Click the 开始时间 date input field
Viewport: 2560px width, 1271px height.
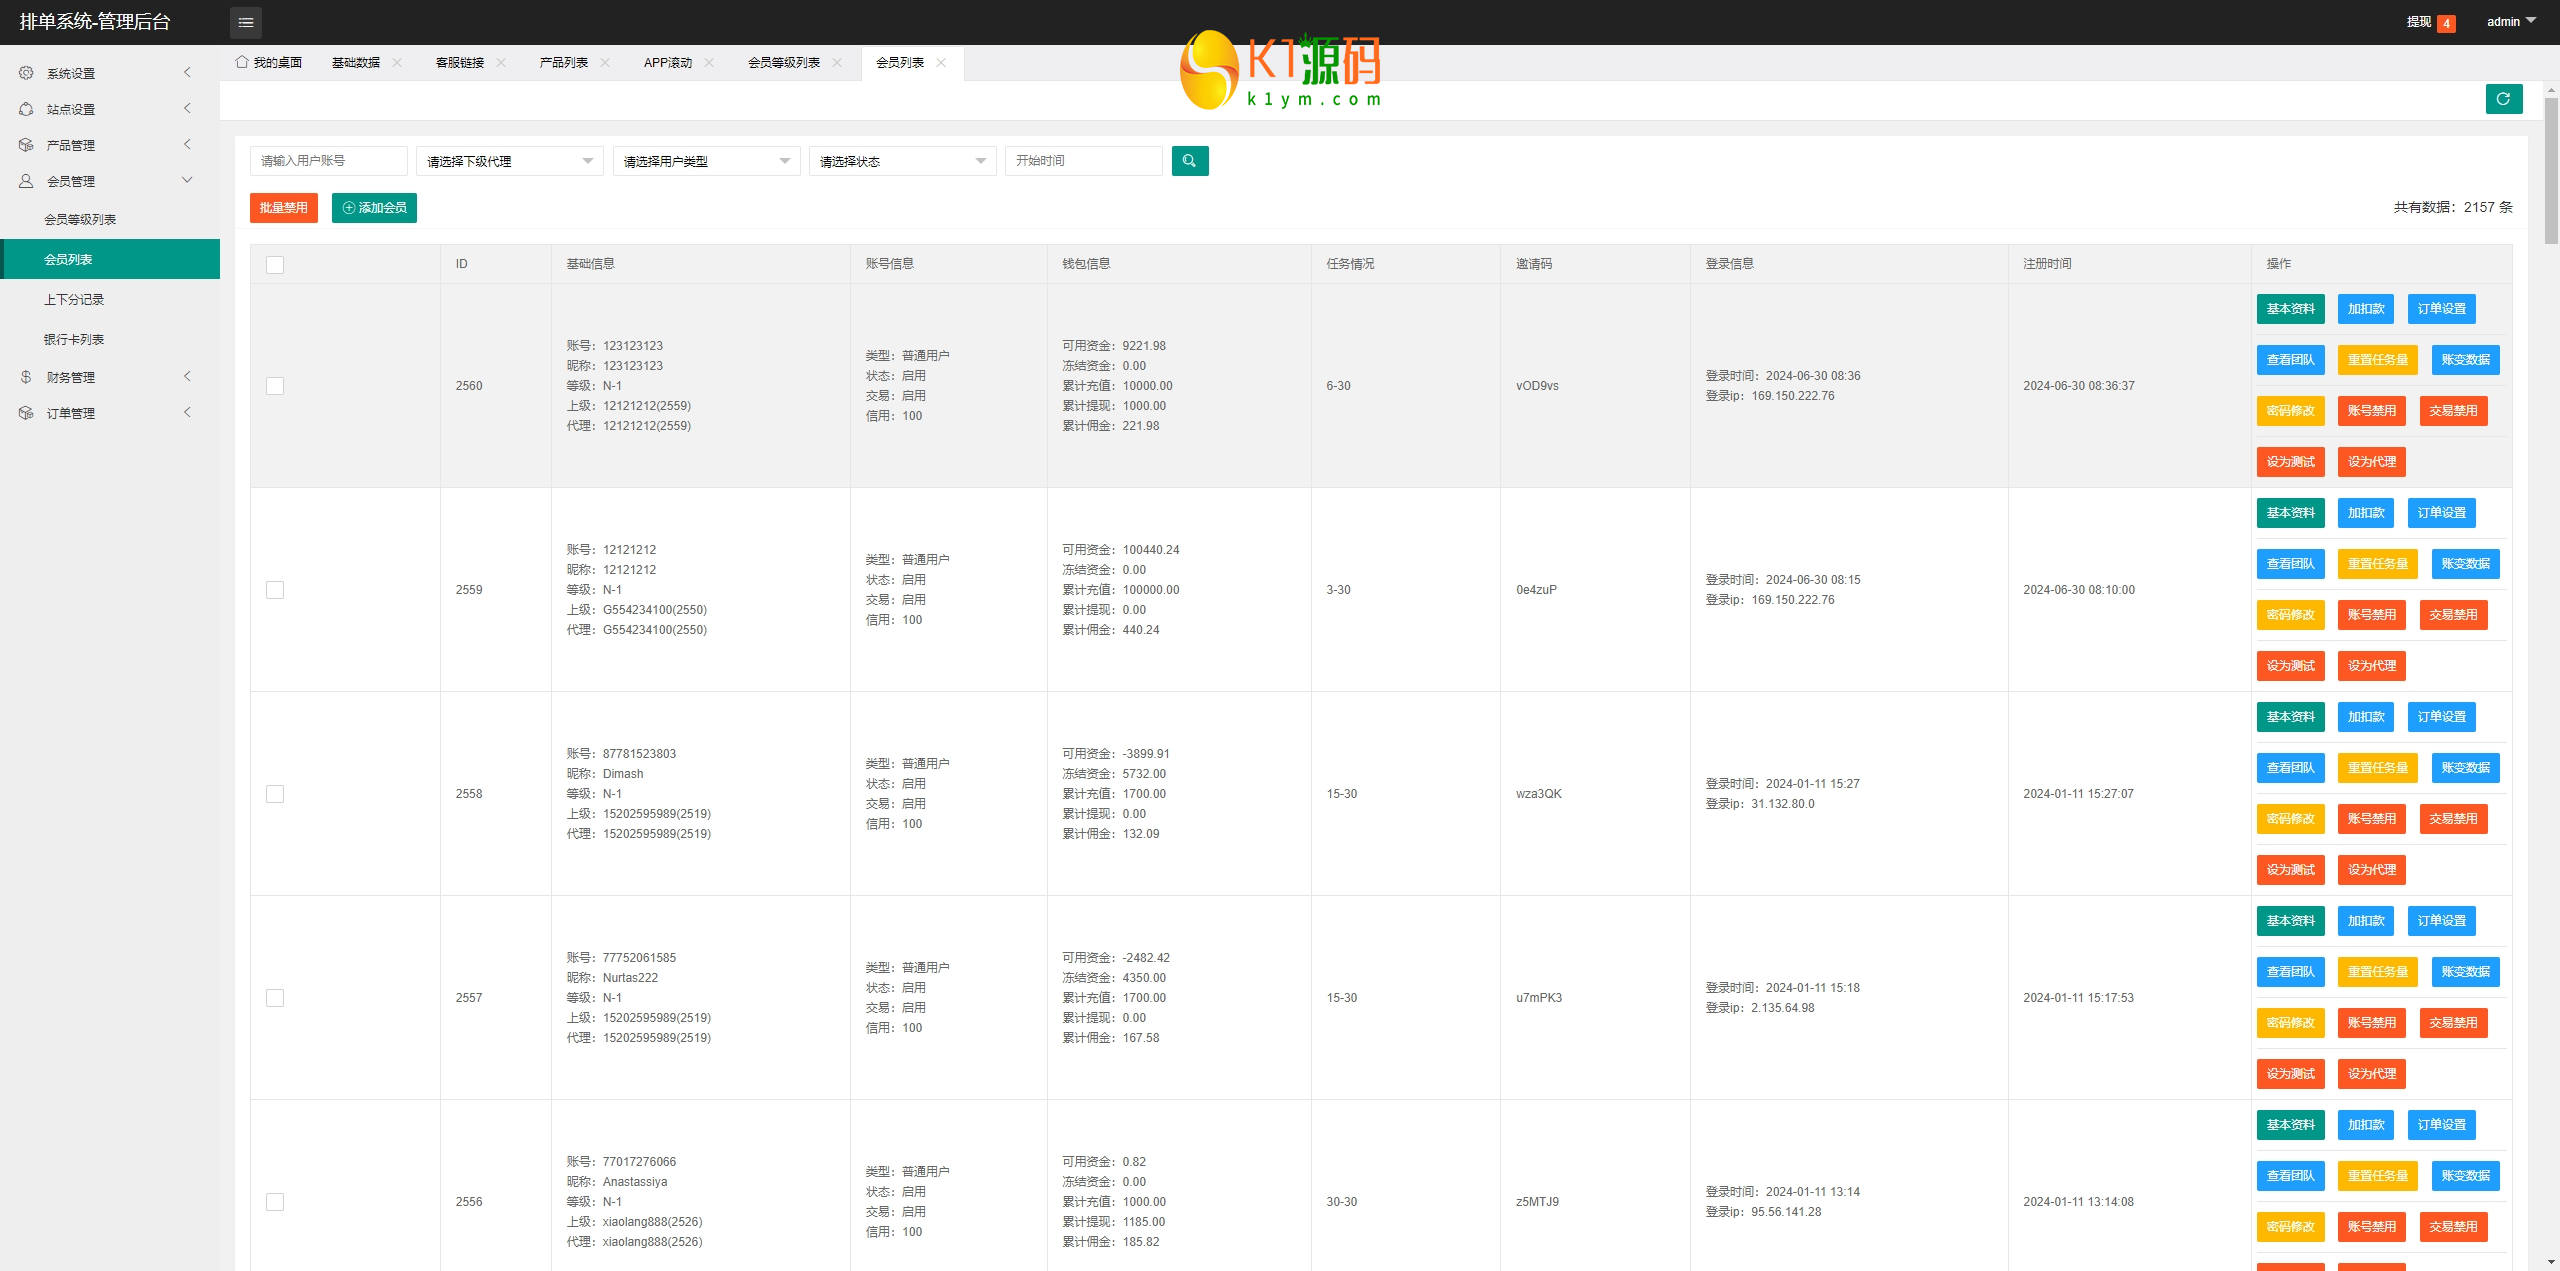[1083, 161]
